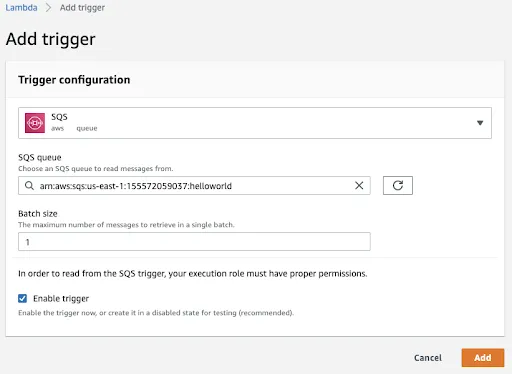Viewport: 512px width, 374px height.
Task: Click into the Batch size input field
Action: coord(194,242)
